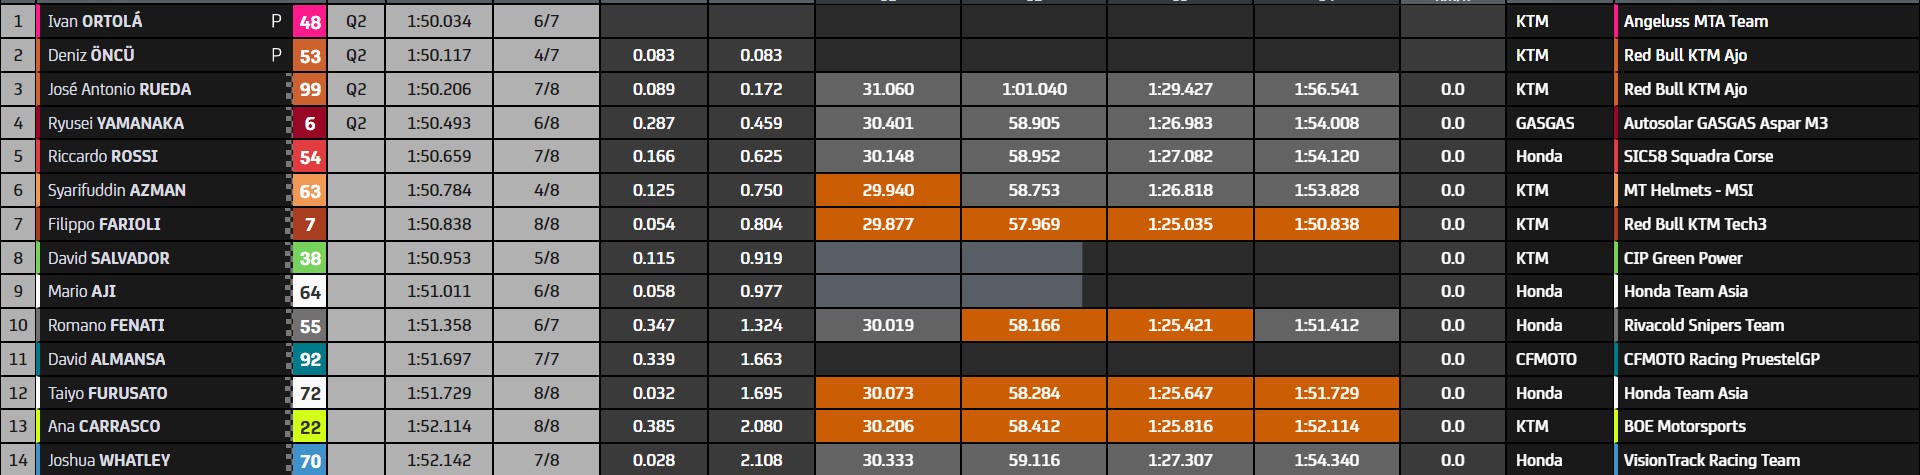Select rider number badge 48
The height and width of the screenshot is (475, 1920).
pyautogui.click(x=310, y=21)
